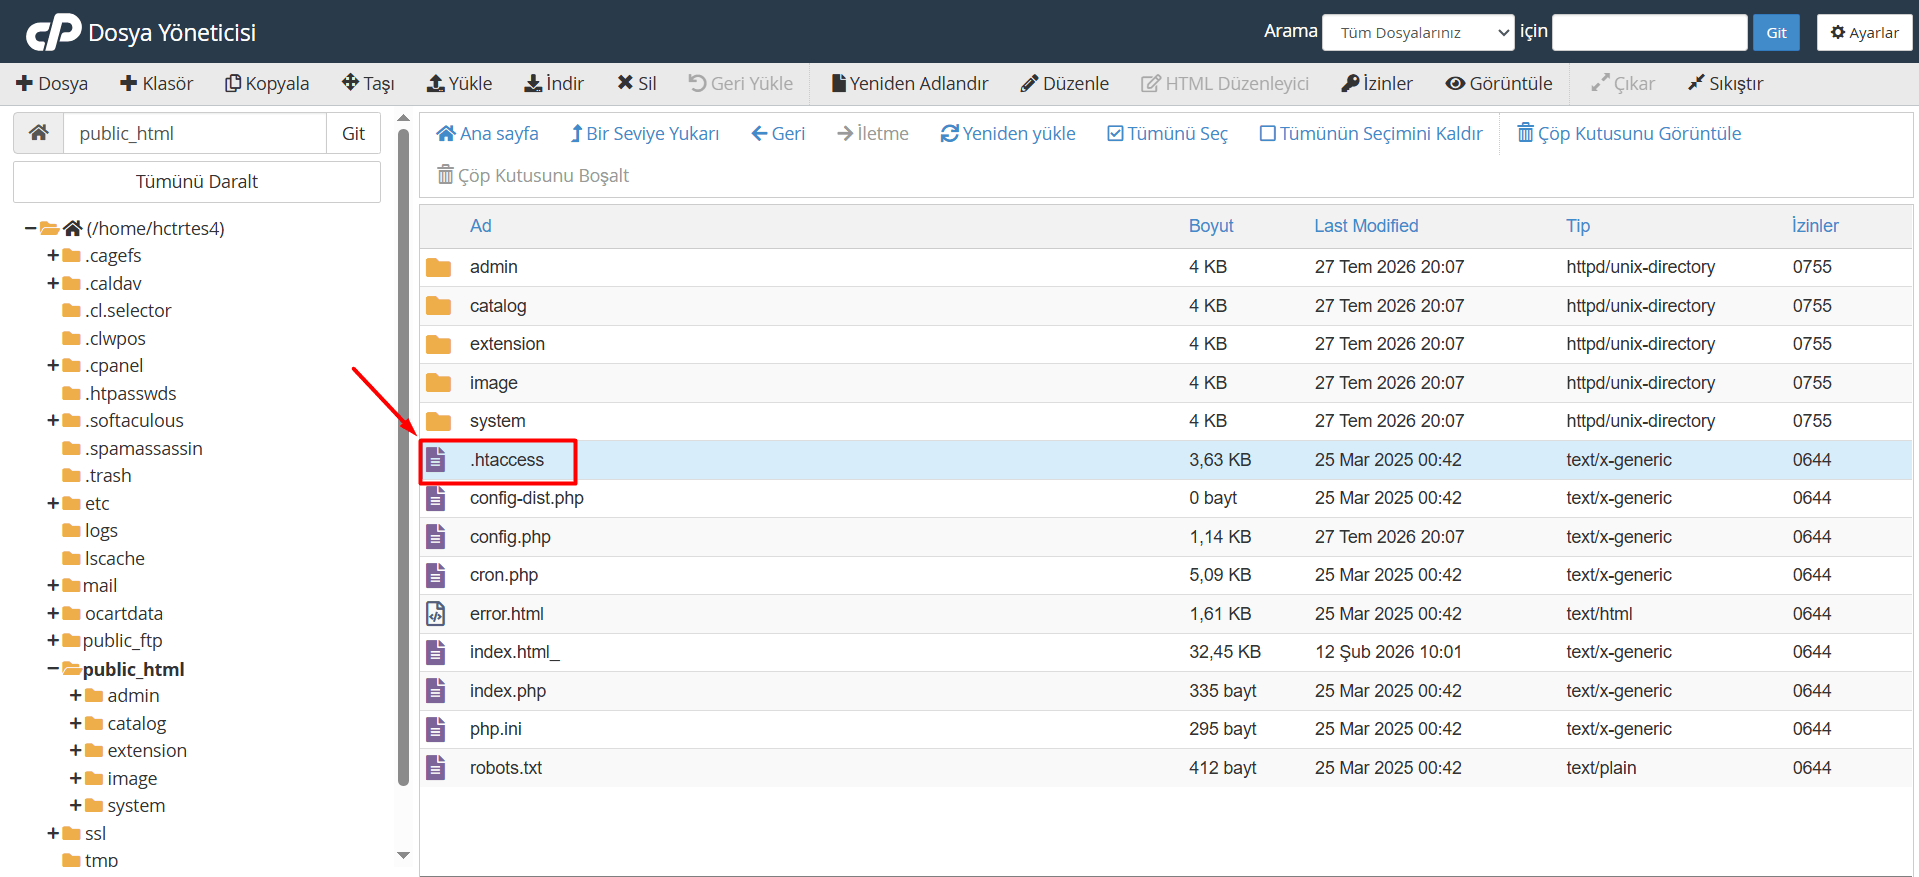Create a new file with Dosya

coord(52,83)
